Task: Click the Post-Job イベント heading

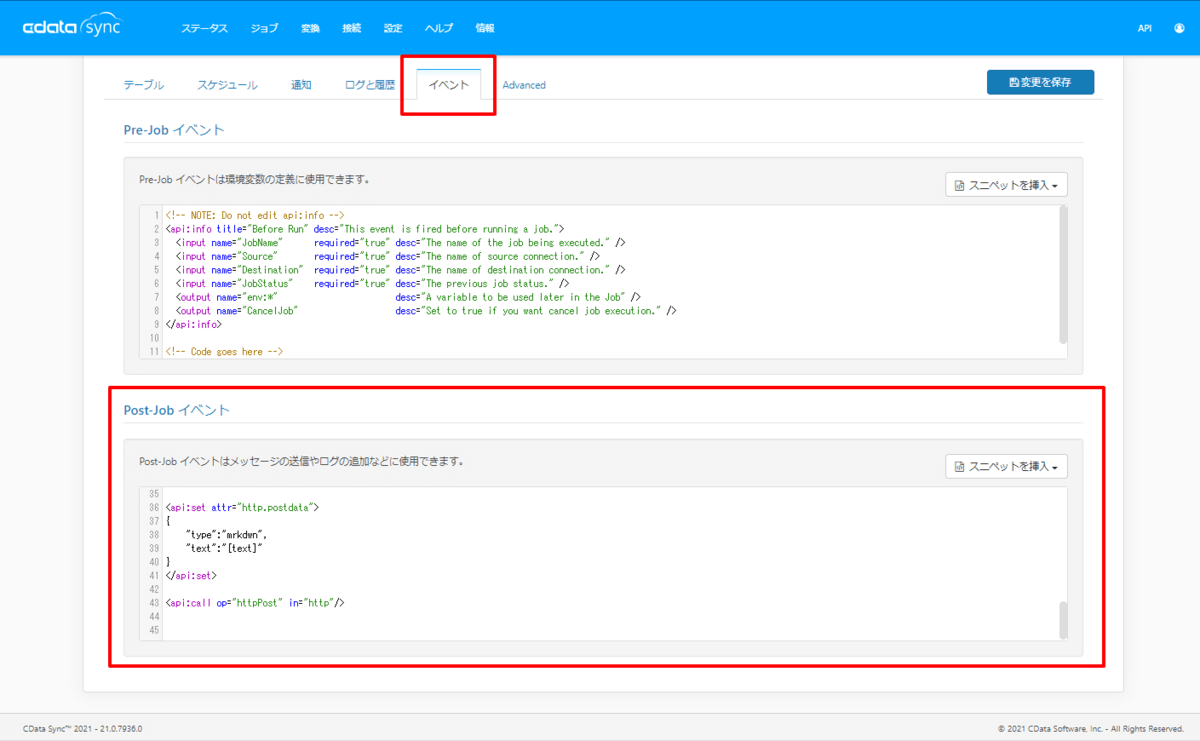Action: tap(177, 410)
